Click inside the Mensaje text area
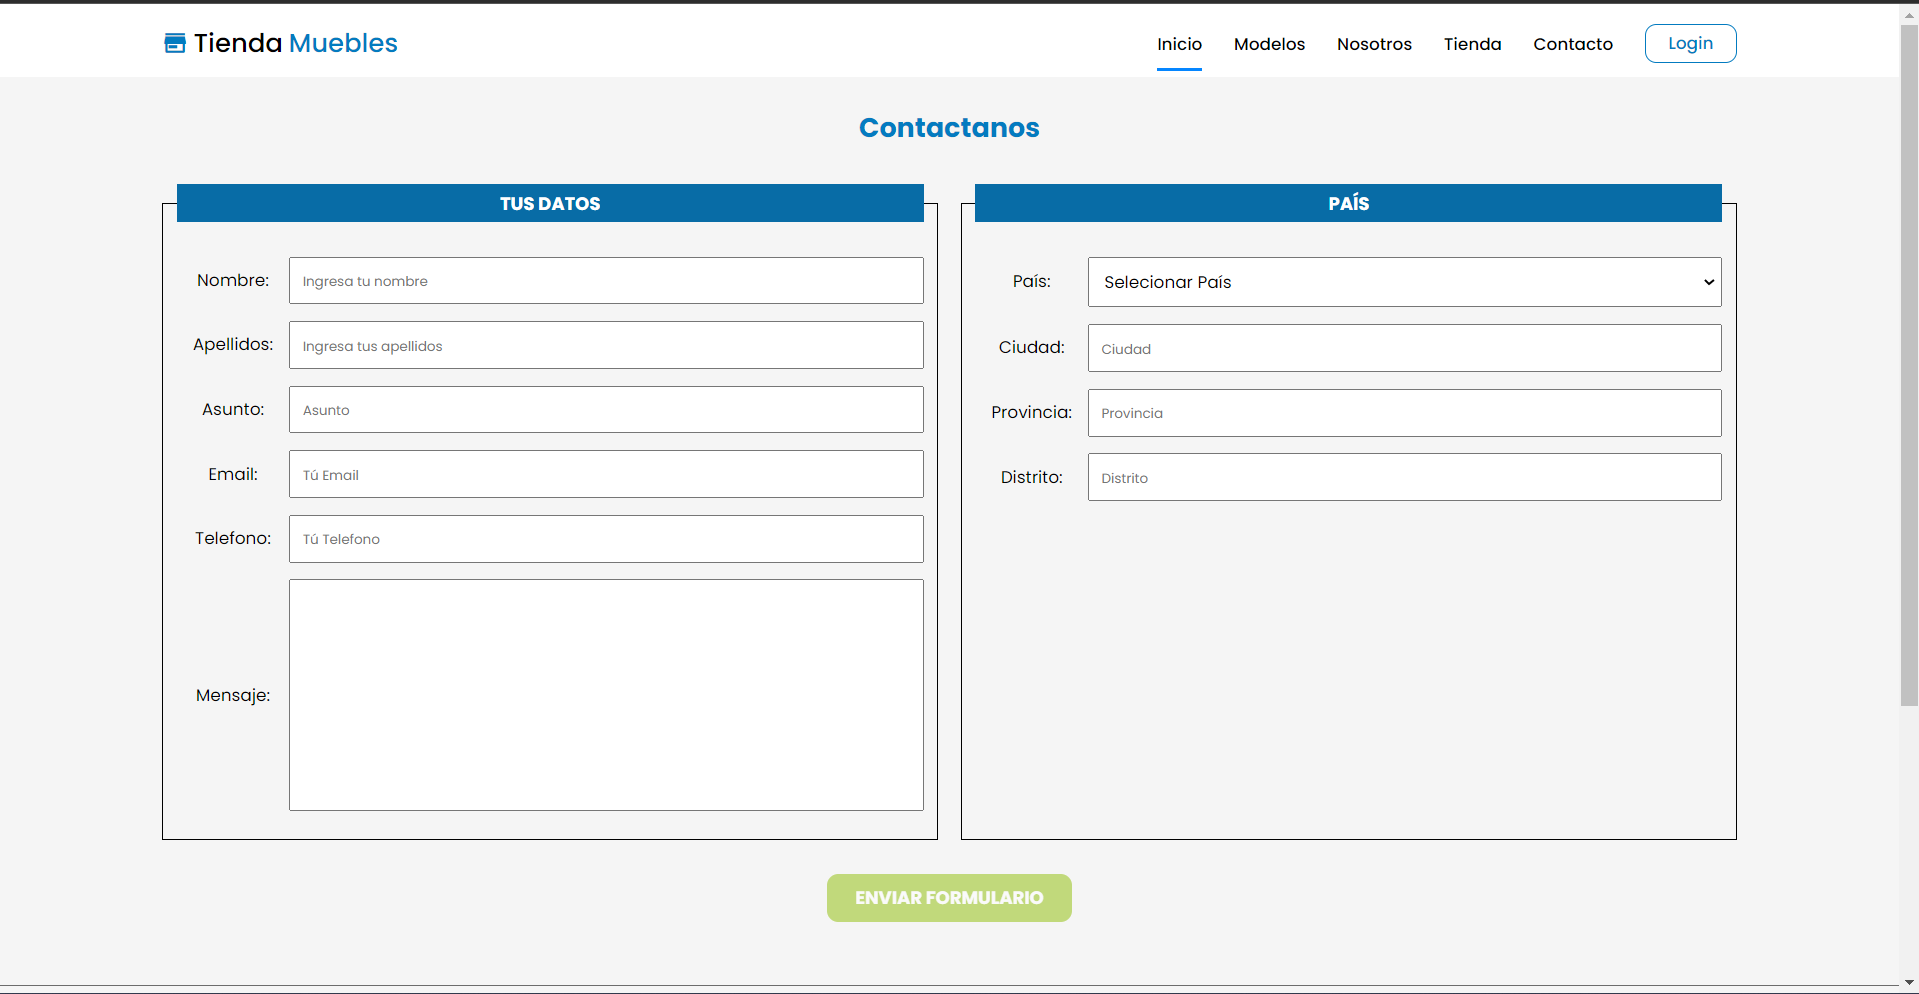 tap(606, 695)
